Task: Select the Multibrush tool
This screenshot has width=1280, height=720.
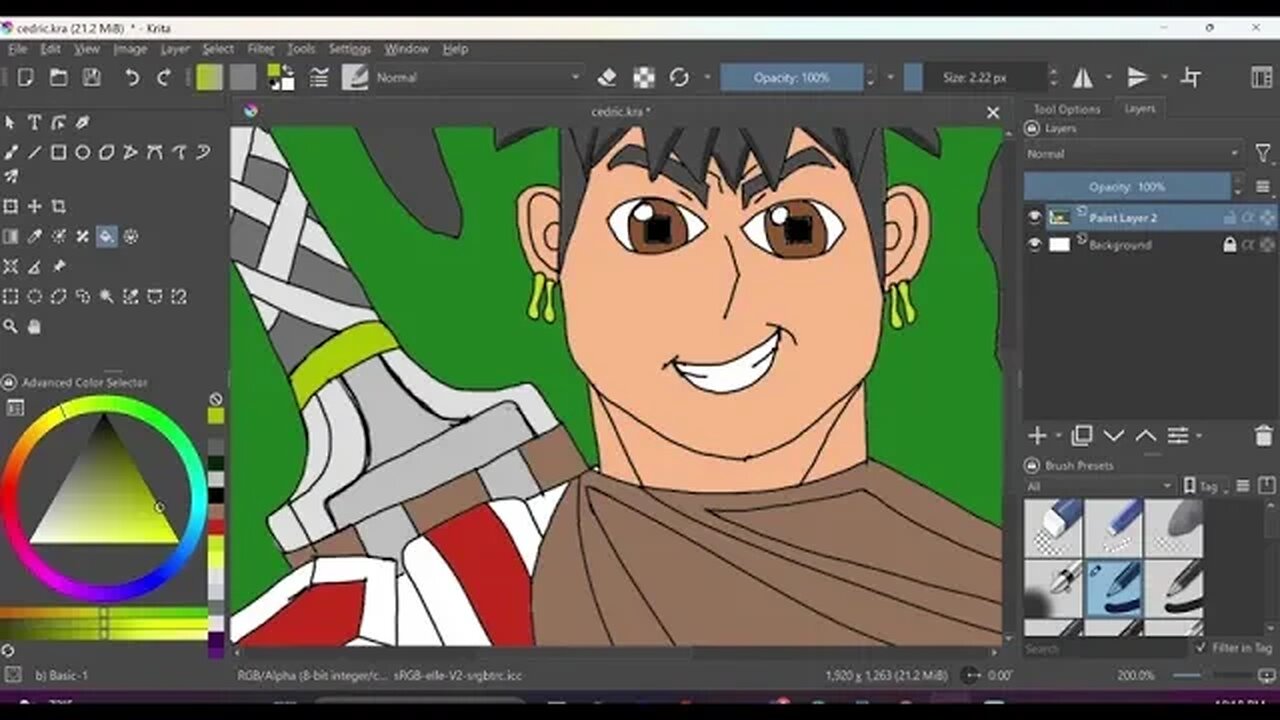Action: (x=10, y=176)
